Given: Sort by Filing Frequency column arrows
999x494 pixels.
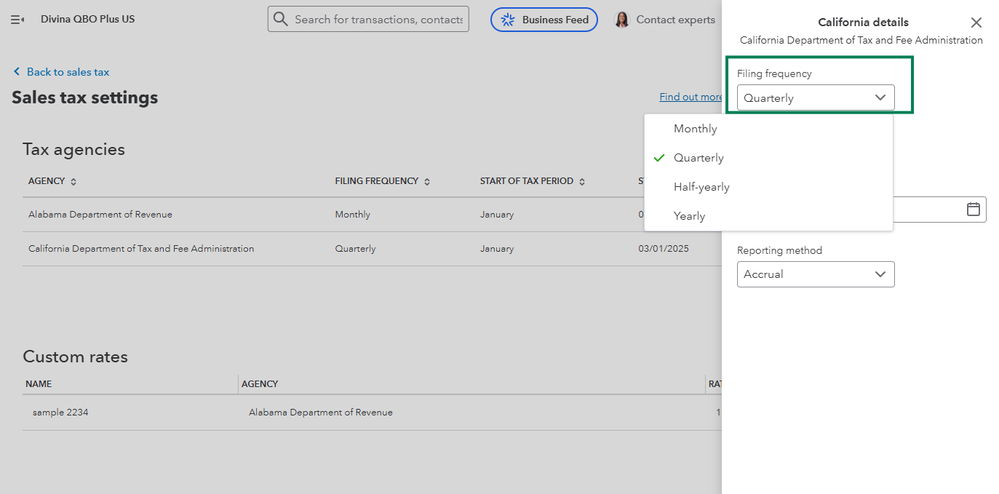Looking at the screenshot, I should [x=427, y=181].
